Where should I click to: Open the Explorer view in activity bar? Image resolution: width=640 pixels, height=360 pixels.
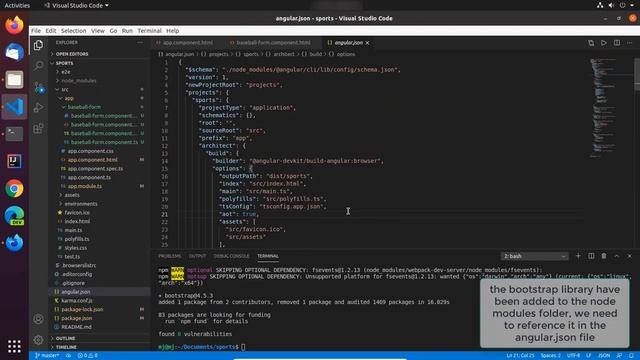[38, 45]
